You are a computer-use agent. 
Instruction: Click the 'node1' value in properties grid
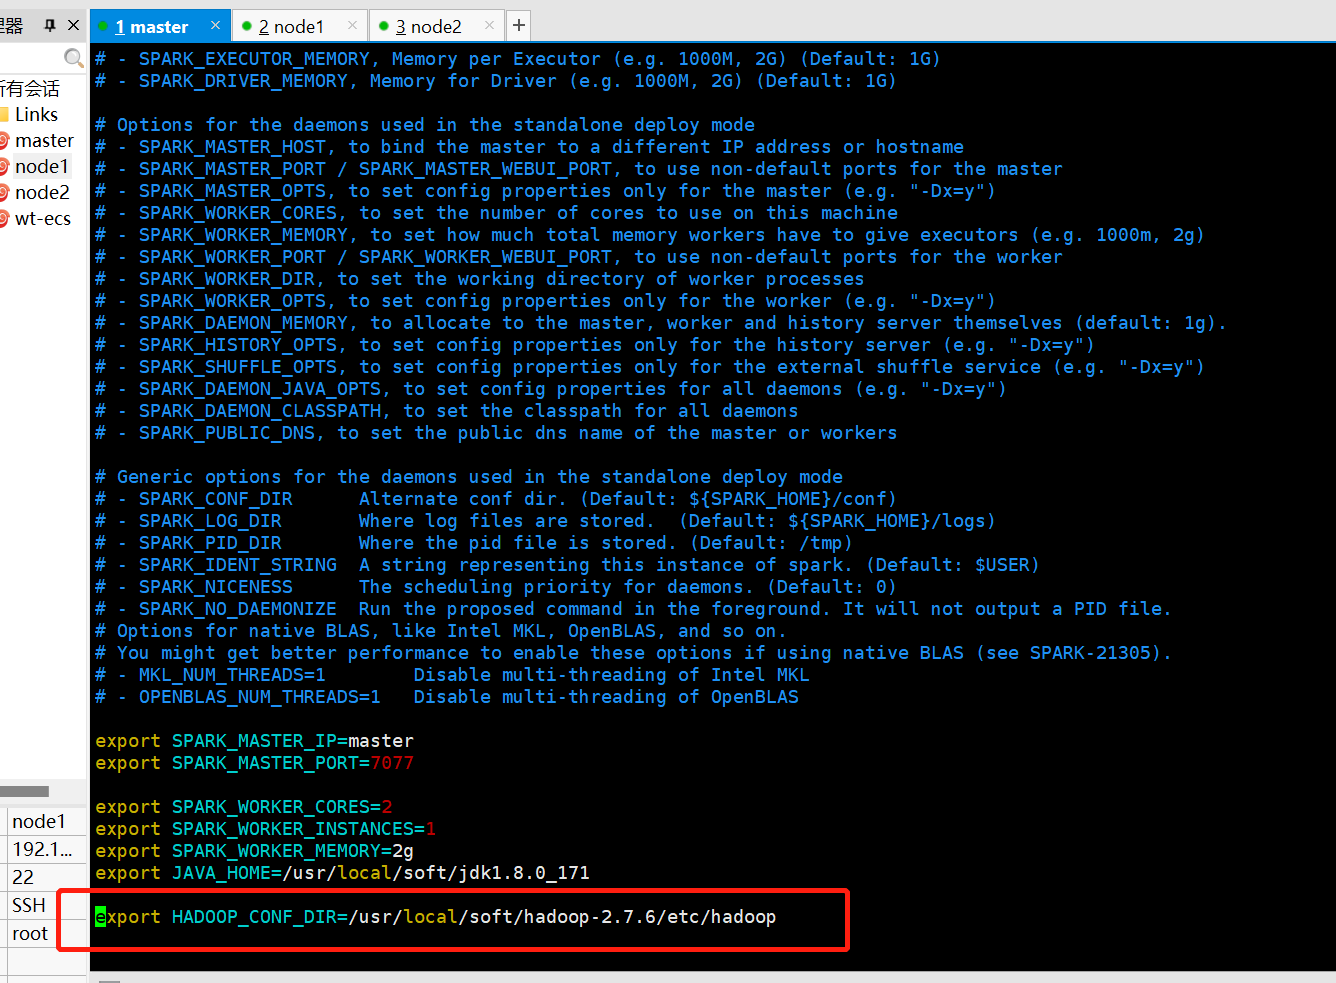(x=39, y=821)
